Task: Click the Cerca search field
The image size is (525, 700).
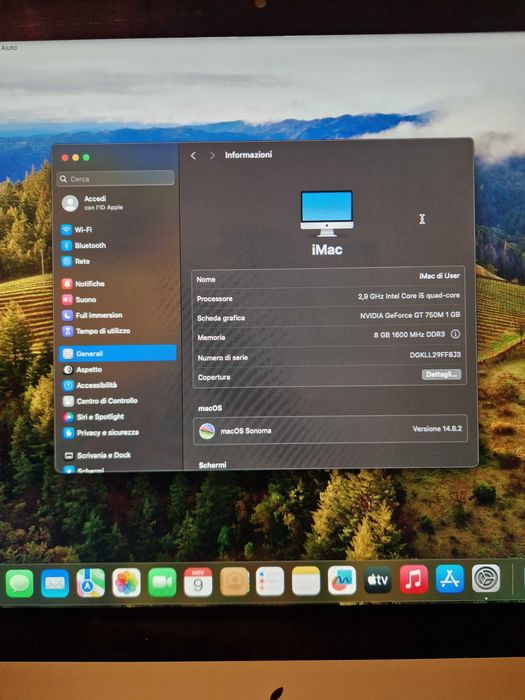Action: click(116, 179)
